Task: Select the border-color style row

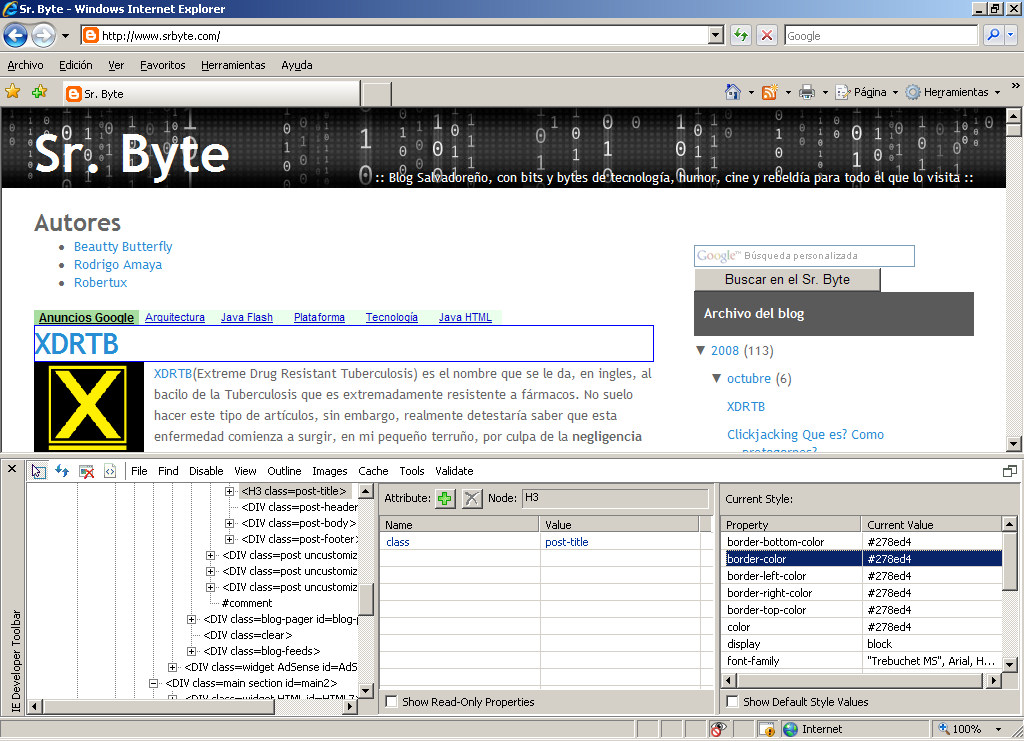Action: [x=863, y=559]
